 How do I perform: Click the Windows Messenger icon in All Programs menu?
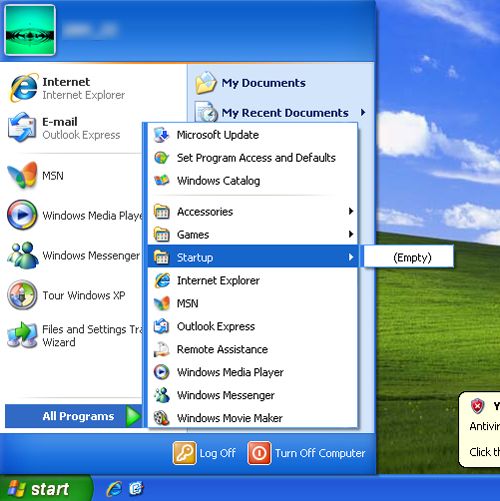click(x=162, y=395)
